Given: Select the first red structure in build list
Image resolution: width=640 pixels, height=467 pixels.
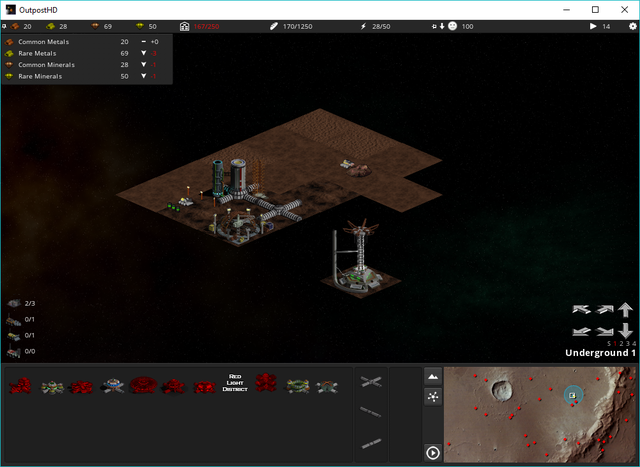Looking at the screenshot, I should (20, 385).
